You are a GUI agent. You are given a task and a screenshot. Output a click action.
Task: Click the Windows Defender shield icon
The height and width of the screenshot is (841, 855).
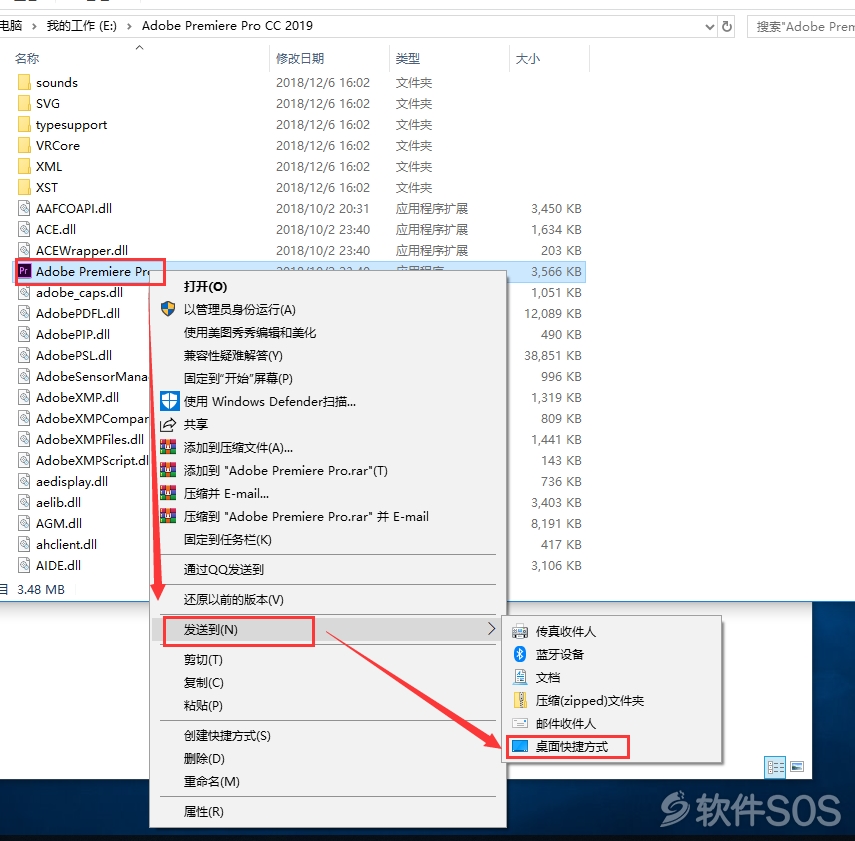170,401
